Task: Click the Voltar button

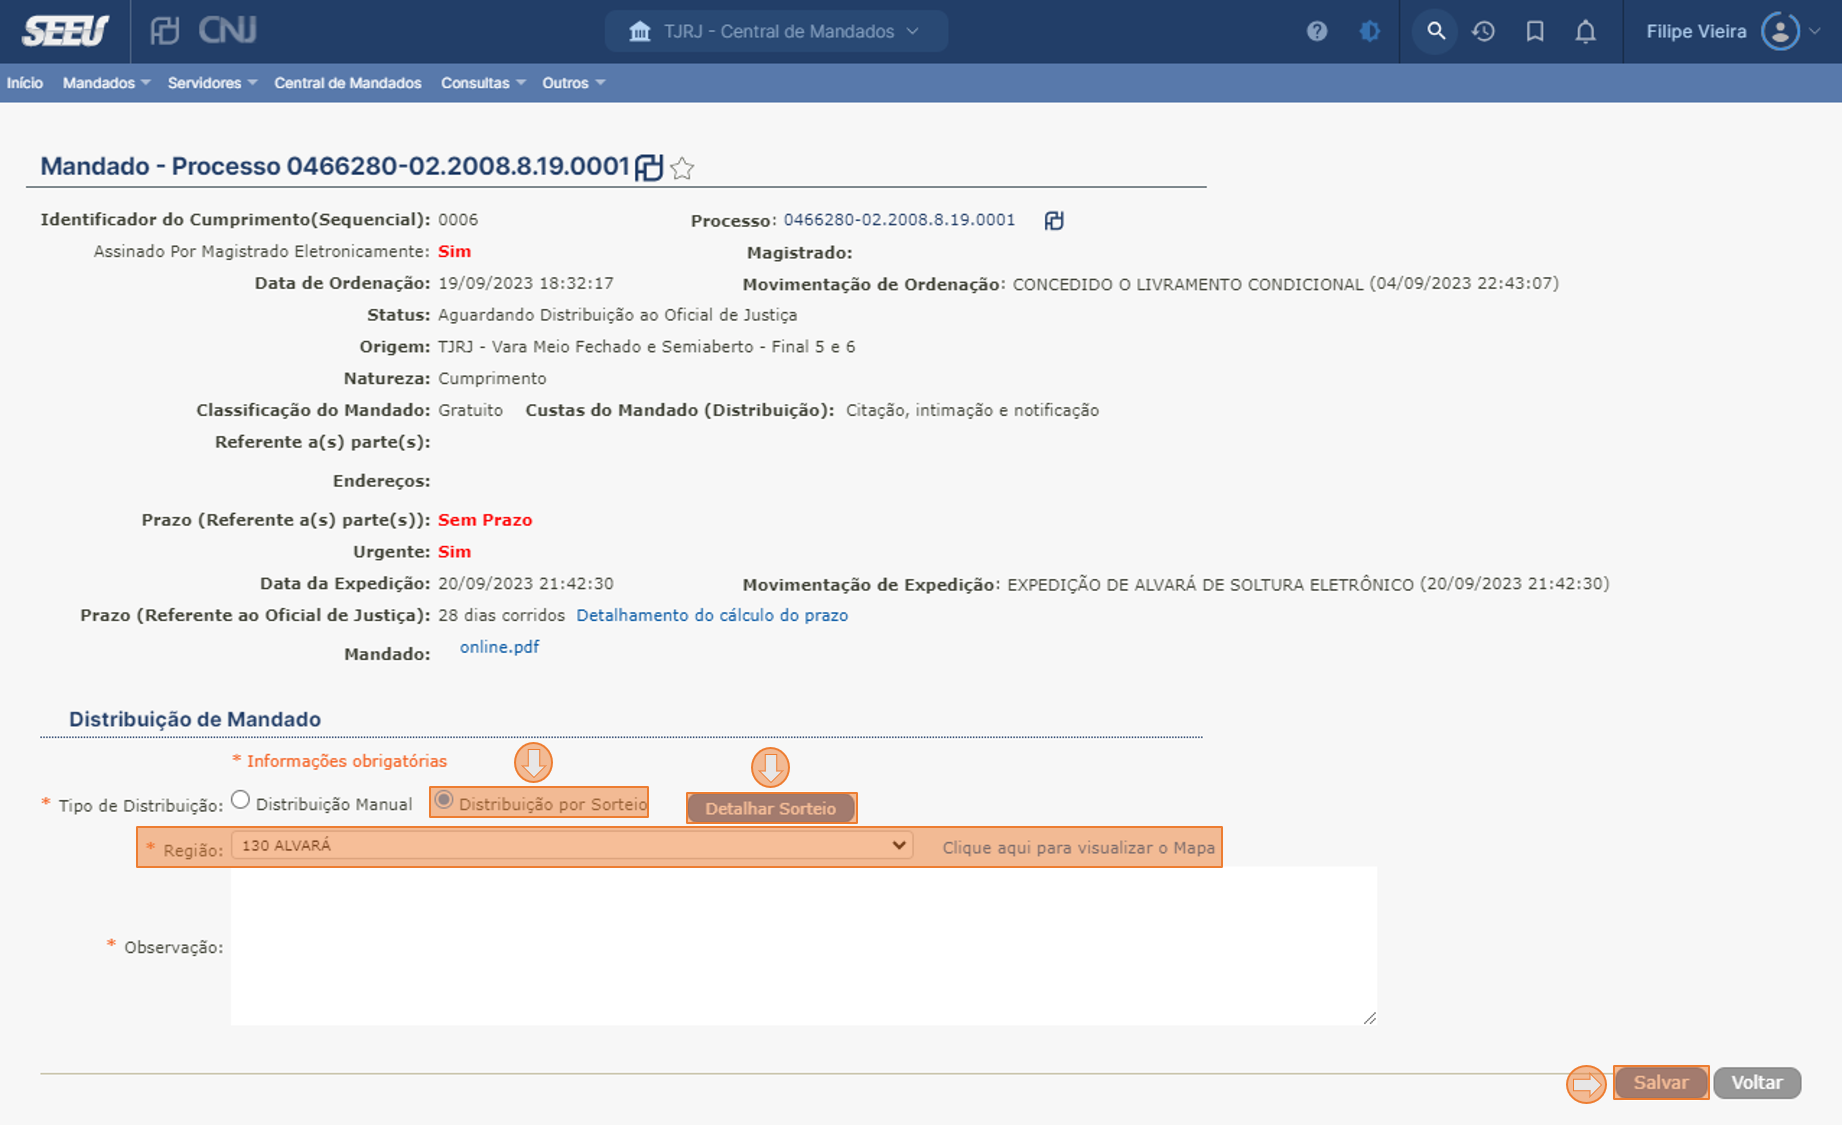Action: coord(1757,1082)
